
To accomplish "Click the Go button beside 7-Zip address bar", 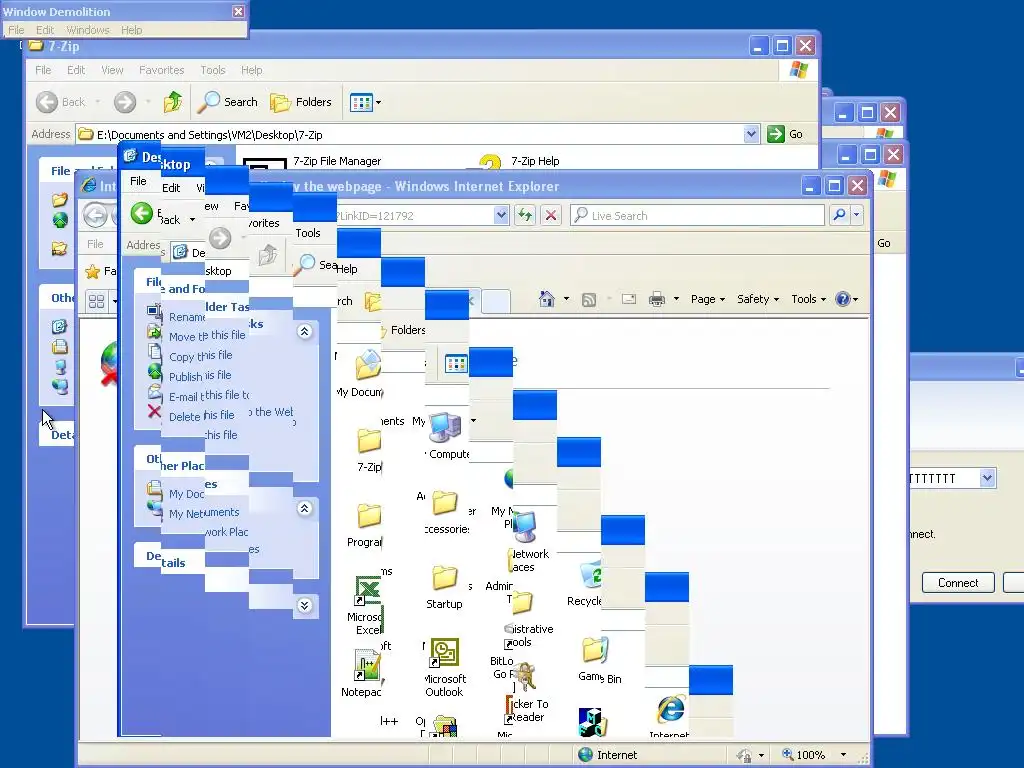I will tap(785, 134).
